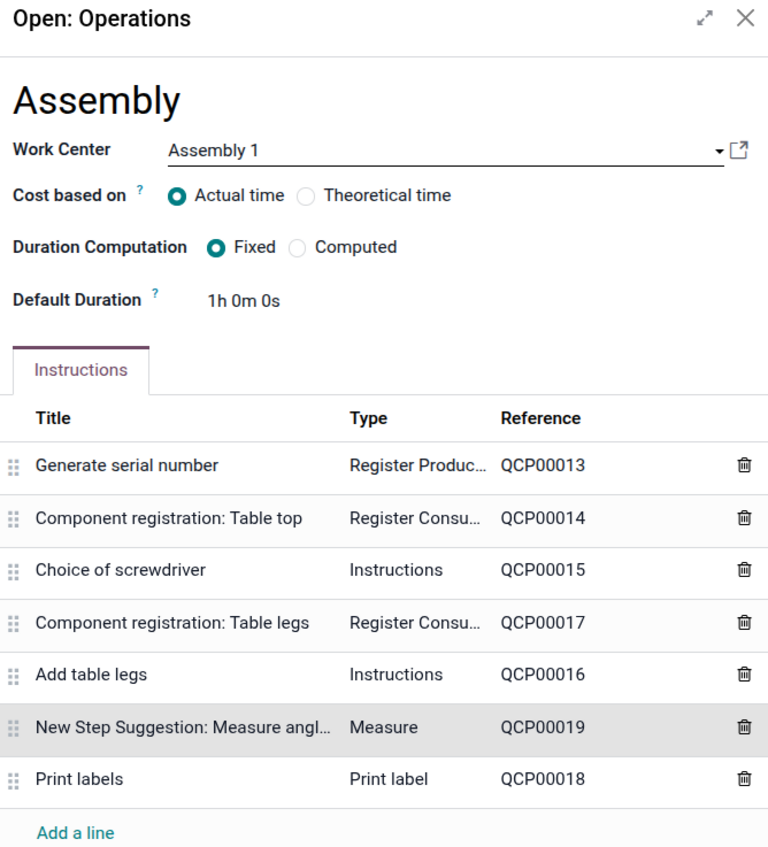Image resolution: width=768 pixels, height=847 pixels.
Task: Select Computed duration computation
Action: coord(297,248)
